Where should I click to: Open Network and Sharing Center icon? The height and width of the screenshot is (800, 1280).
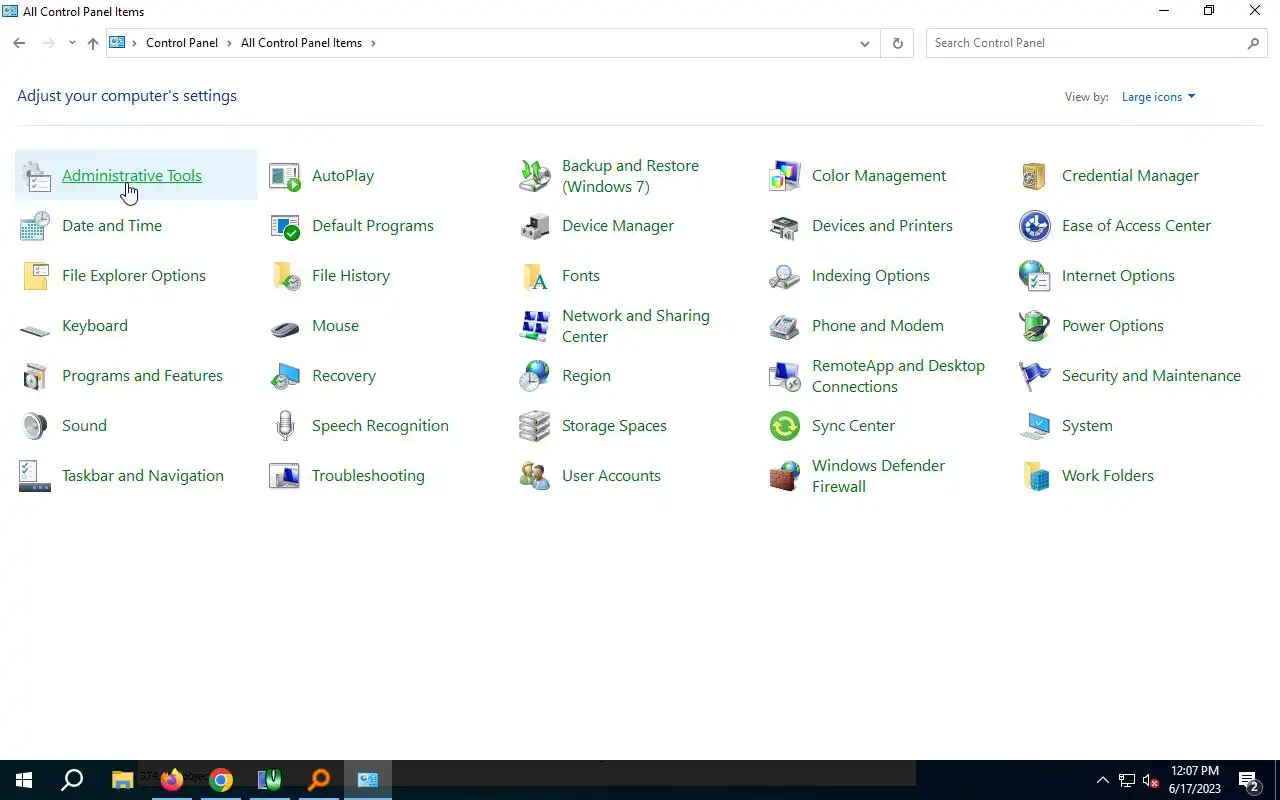[x=535, y=326]
